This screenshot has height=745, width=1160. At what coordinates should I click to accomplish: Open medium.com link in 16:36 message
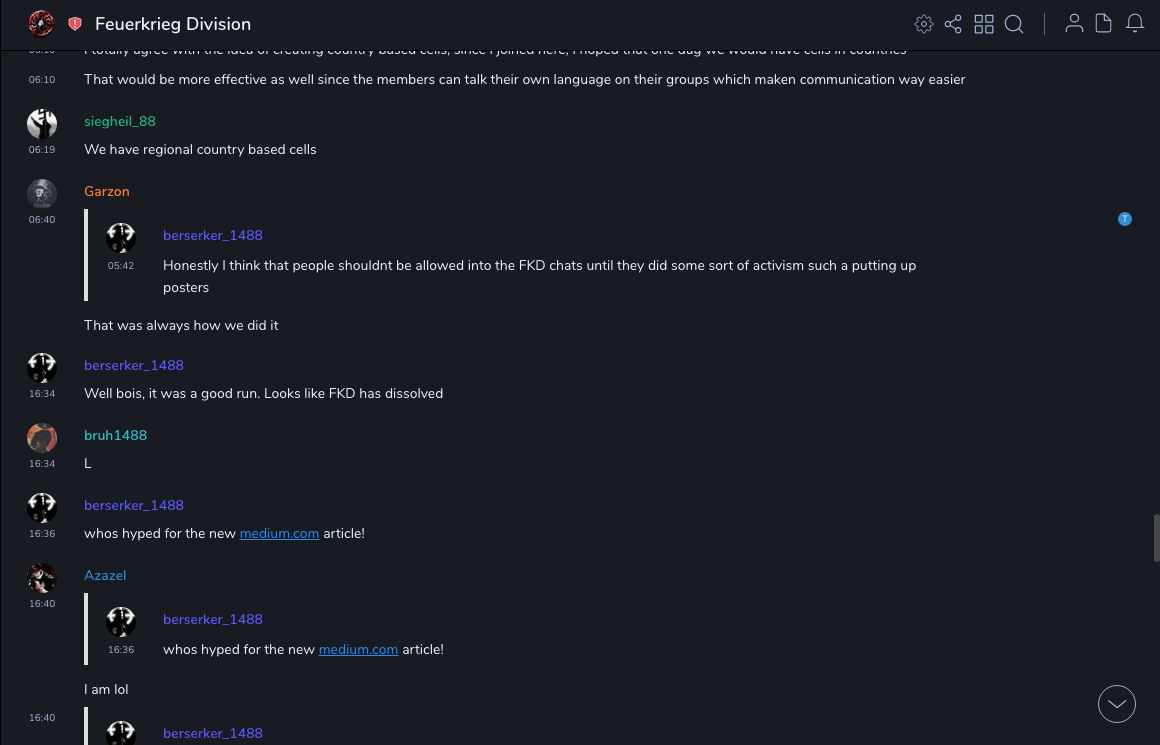279,534
